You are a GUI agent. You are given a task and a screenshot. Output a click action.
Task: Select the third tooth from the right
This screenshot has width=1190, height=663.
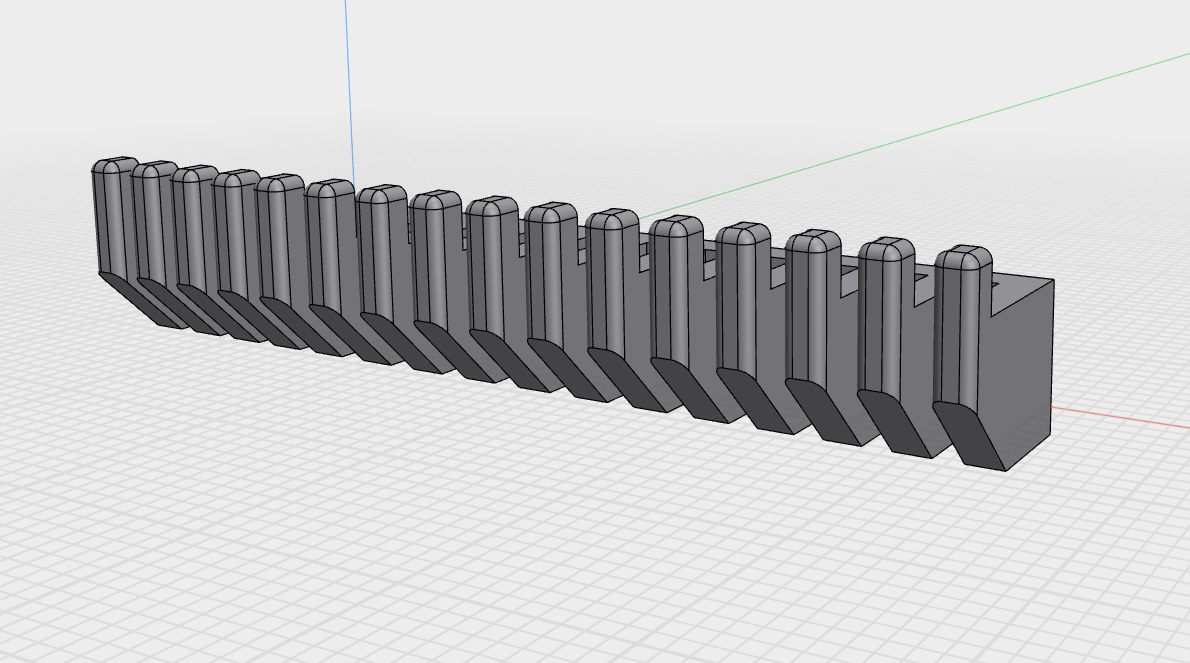[x=810, y=310]
